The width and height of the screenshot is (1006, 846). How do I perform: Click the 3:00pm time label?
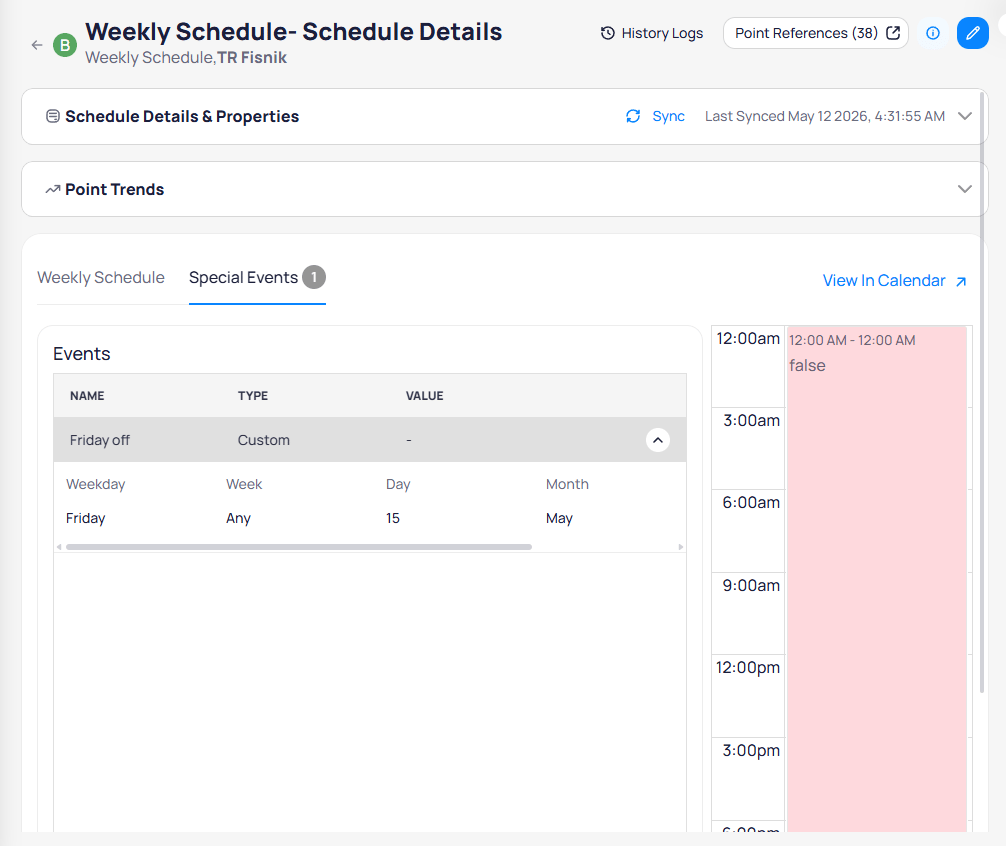(751, 750)
